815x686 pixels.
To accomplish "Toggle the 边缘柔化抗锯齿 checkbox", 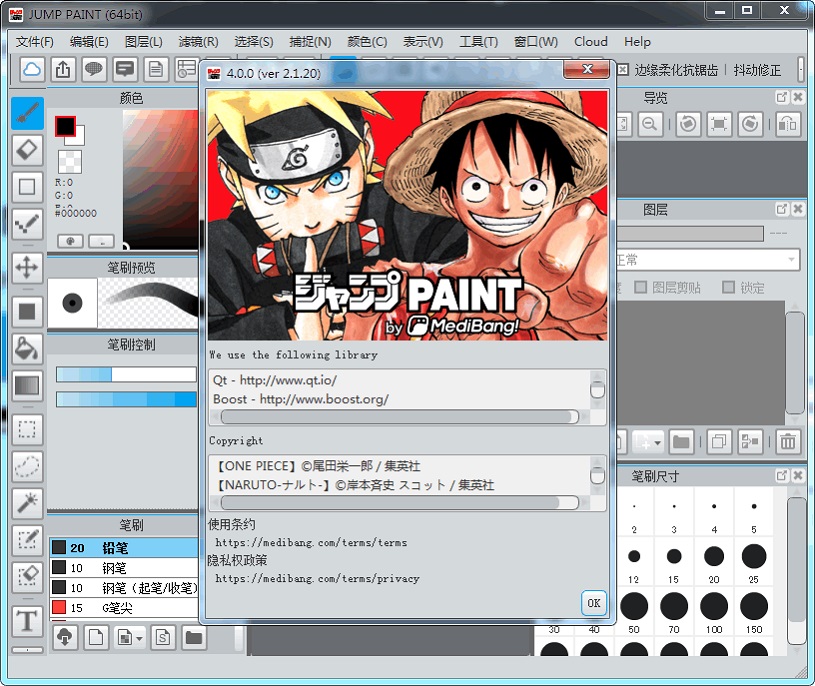I will pyautogui.click(x=623, y=70).
